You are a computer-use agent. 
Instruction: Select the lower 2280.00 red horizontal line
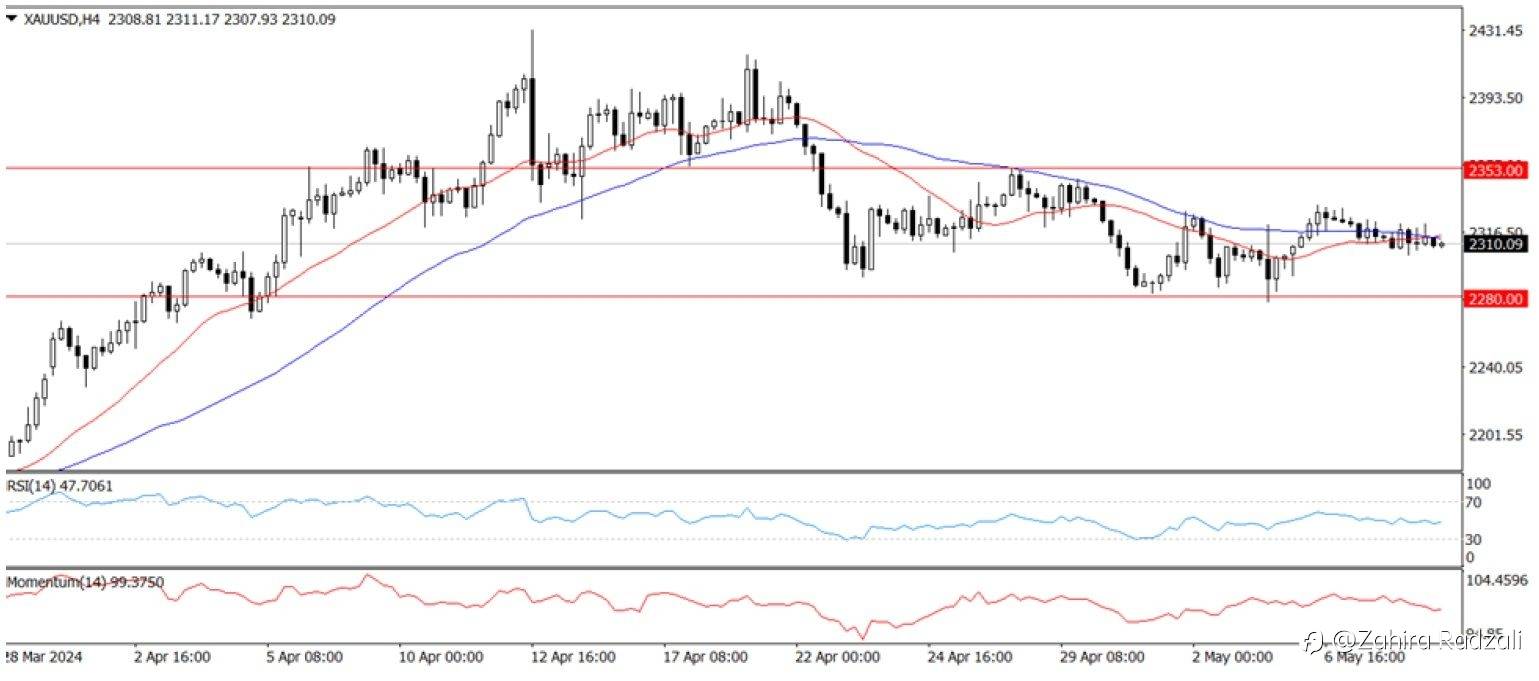[731, 296]
